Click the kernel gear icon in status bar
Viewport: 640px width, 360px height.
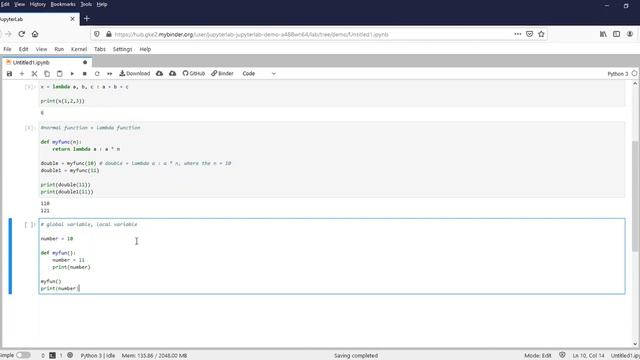click(70, 355)
